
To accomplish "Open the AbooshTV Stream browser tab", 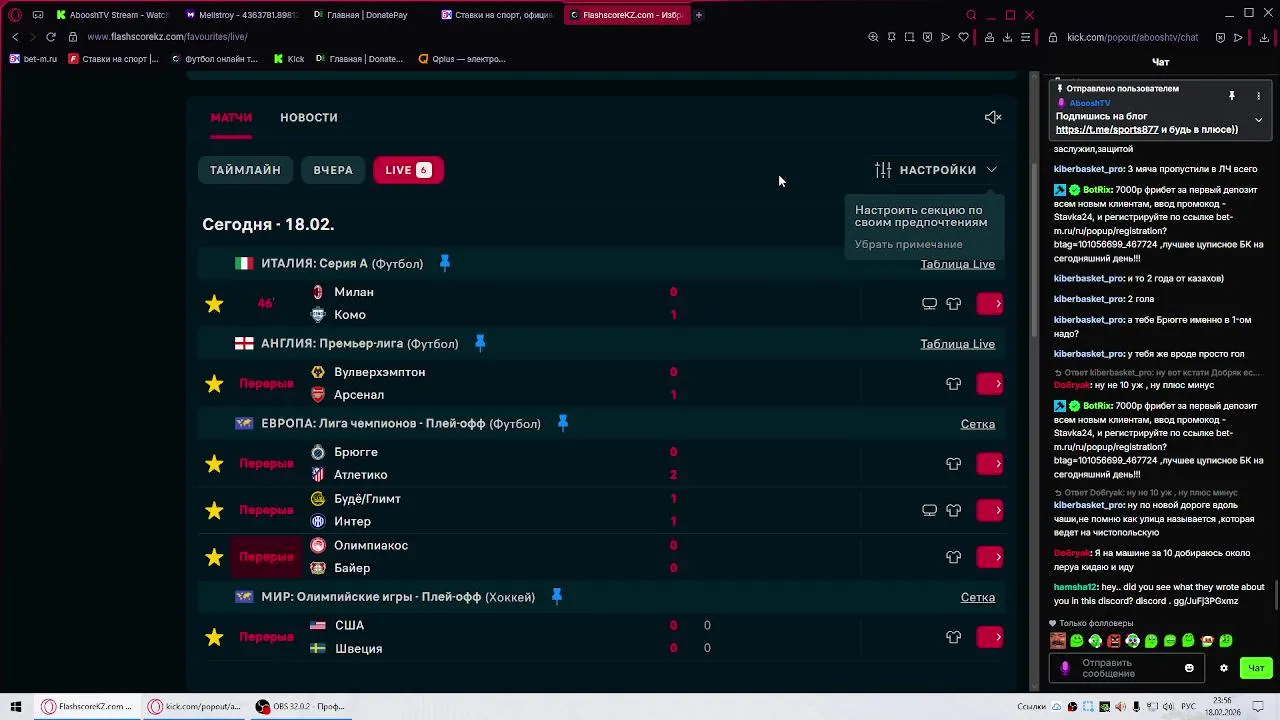I will [x=112, y=15].
